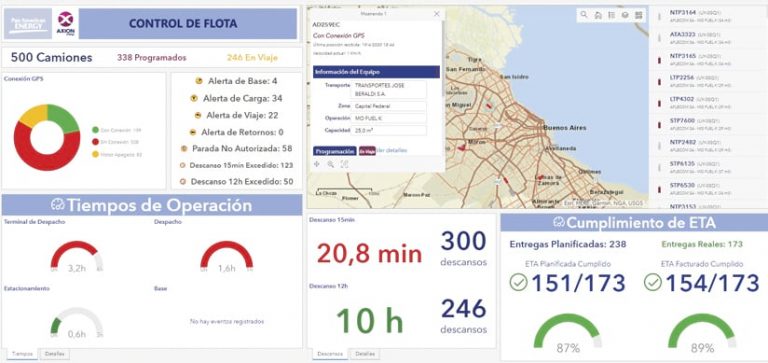Click the Descanso 15min Excedido icon
This screenshot has width=768, height=363.
[x=182, y=166]
